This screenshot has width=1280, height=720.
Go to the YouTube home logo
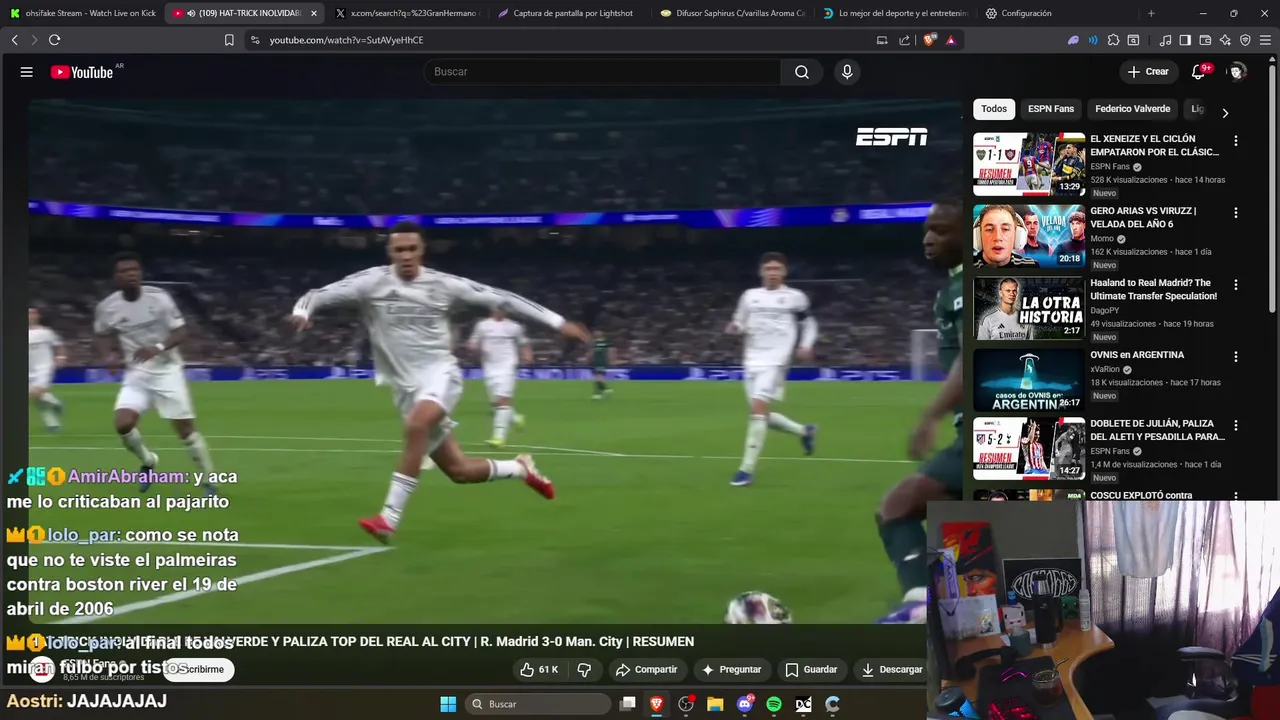[82, 72]
